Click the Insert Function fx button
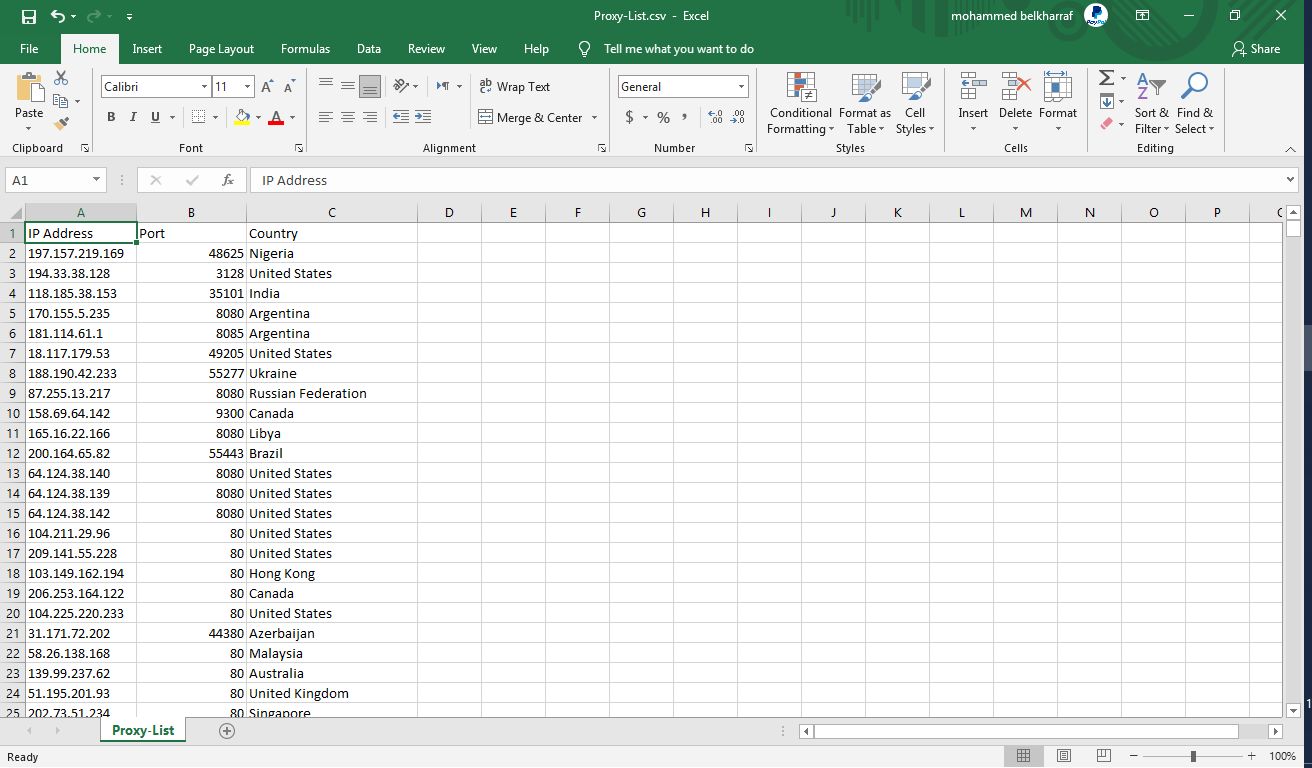The width and height of the screenshot is (1312, 768). click(228, 180)
